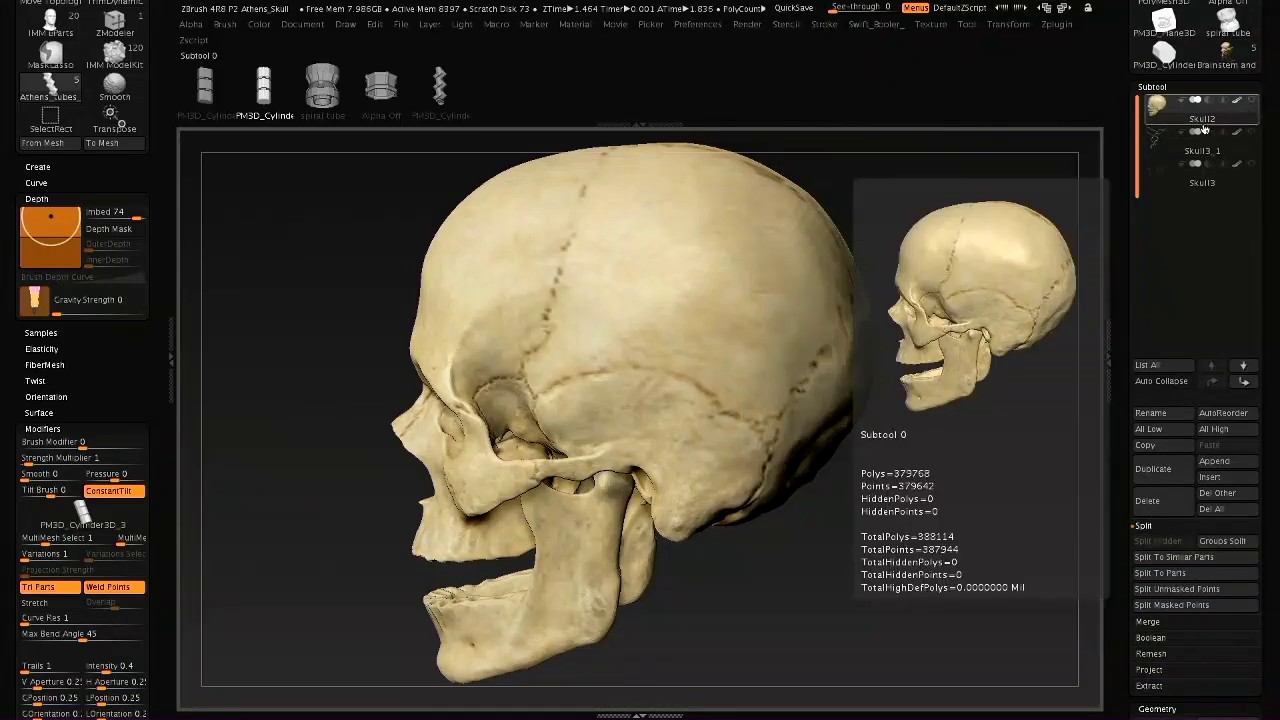The height and width of the screenshot is (720, 1280).
Task: Expand the Samples section
Action: pyautogui.click(x=41, y=333)
